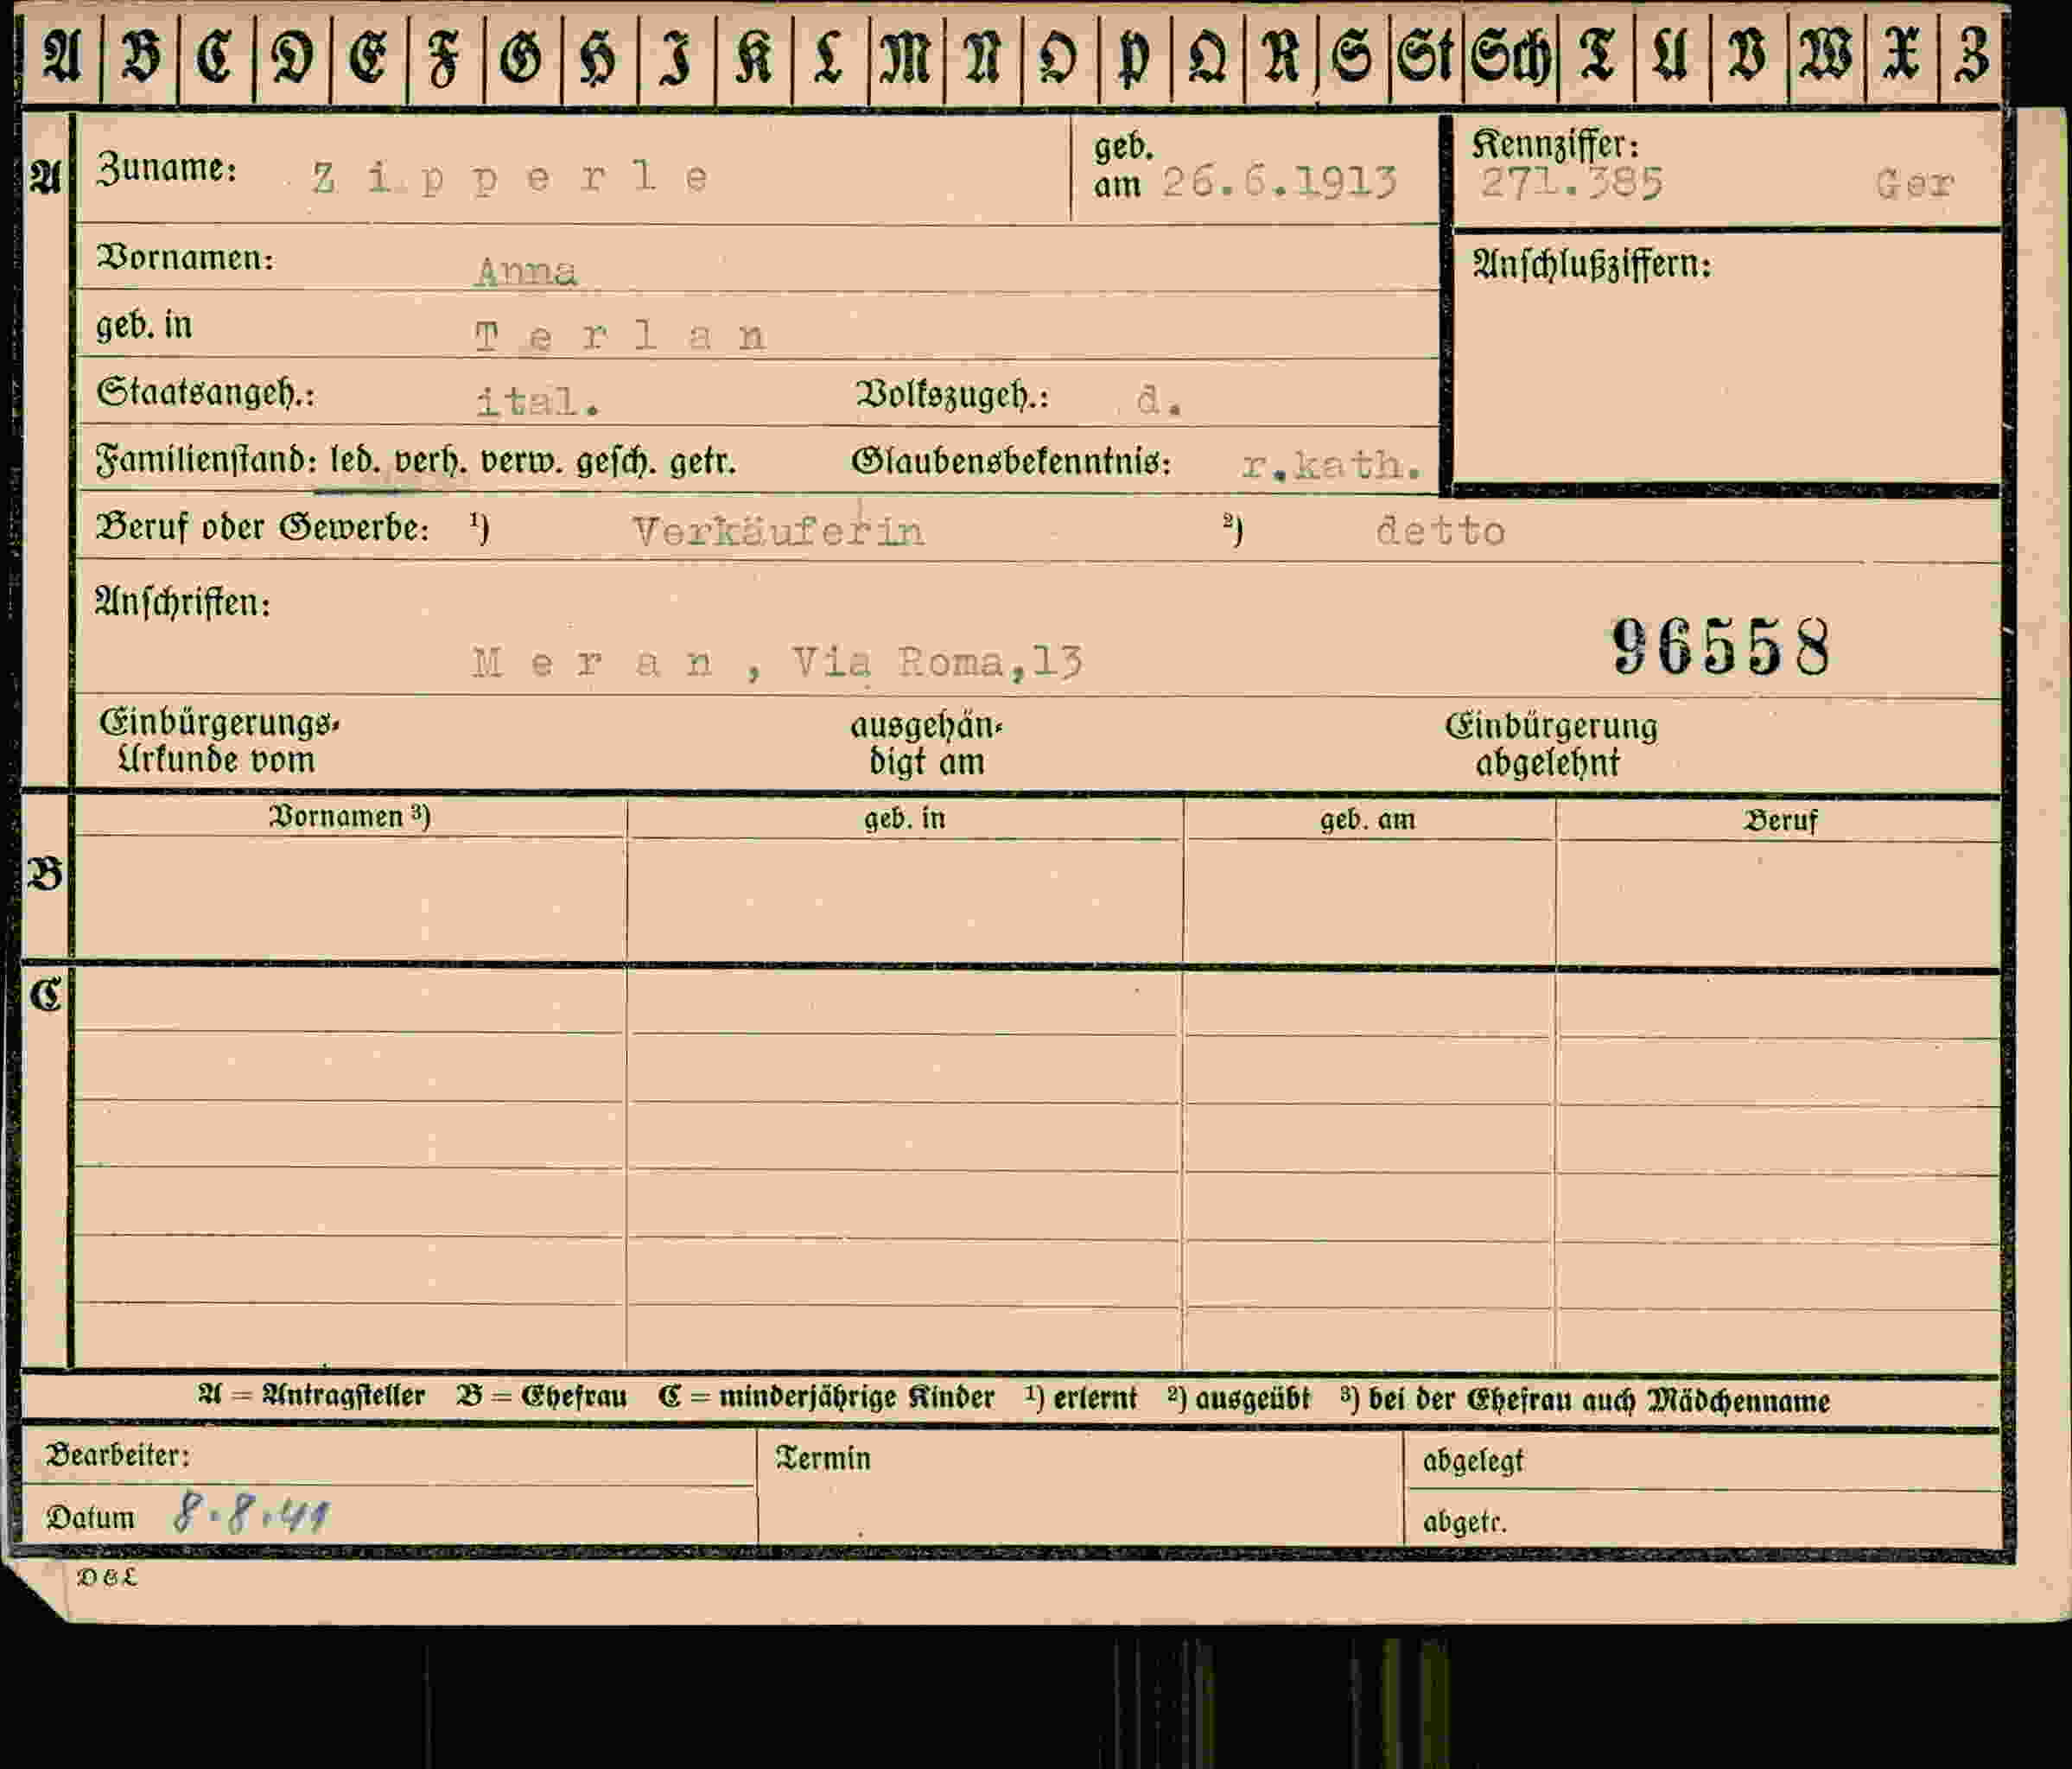The image size is (2072, 1769).
Task: Select the typed birthplace 'Terlan'
Action: (621, 336)
